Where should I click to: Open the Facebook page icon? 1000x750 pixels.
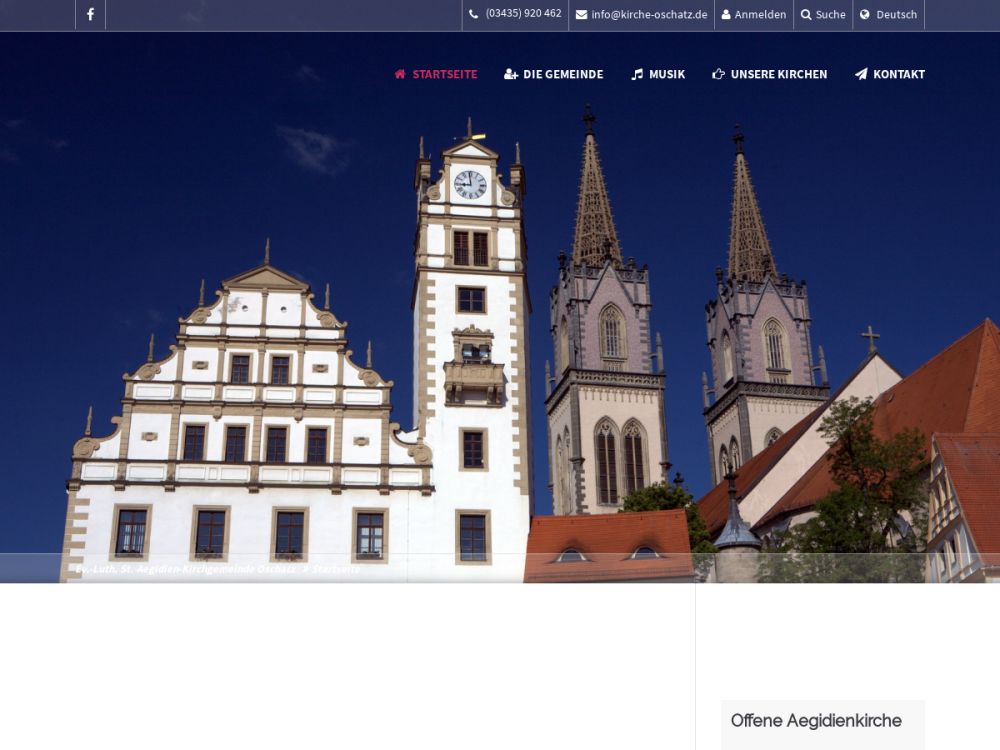[x=90, y=14]
